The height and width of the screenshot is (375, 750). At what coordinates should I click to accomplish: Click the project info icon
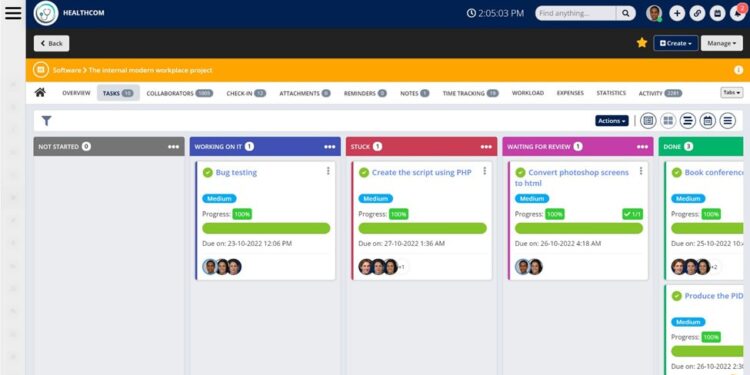[x=739, y=70]
